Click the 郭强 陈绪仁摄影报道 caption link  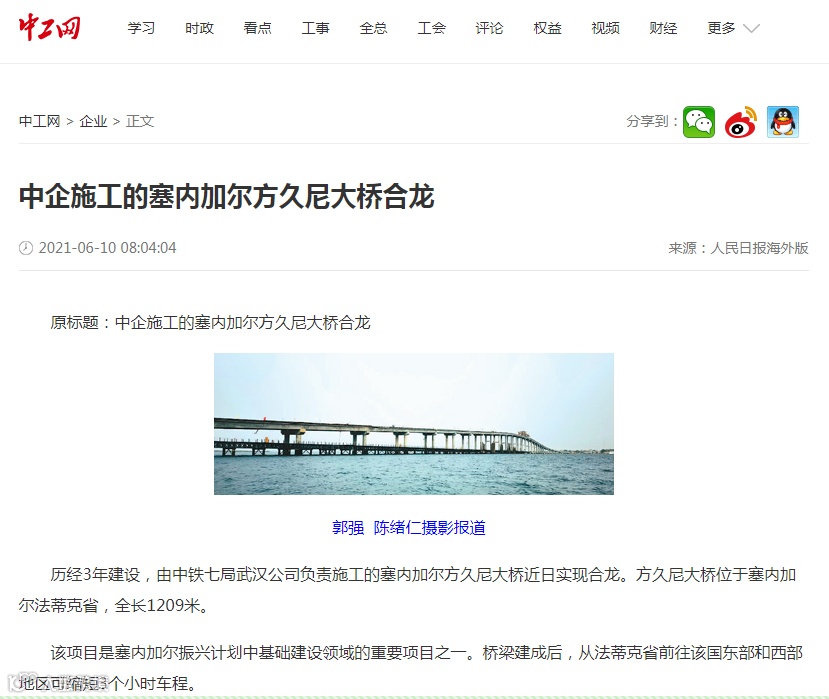point(409,527)
